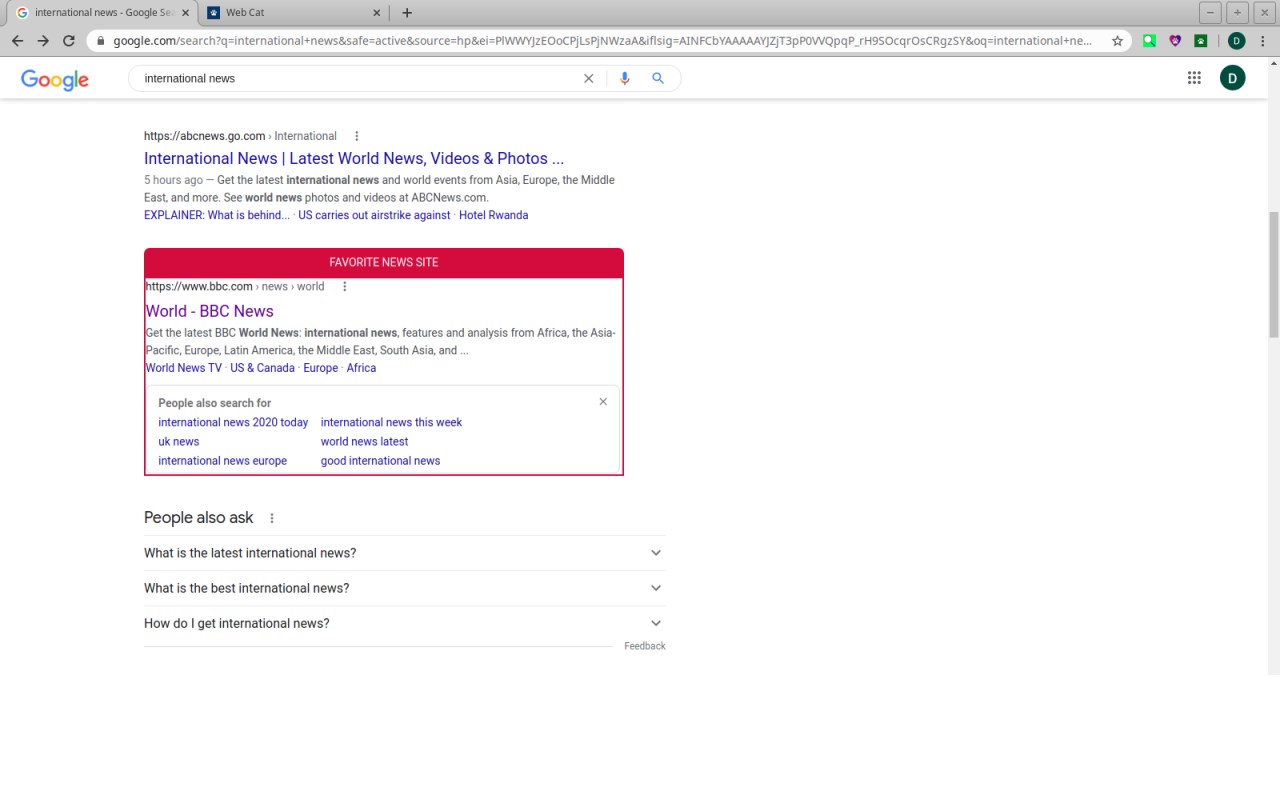Click the Feedback link
This screenshot has width=1280, height=800.
[645, 646]
